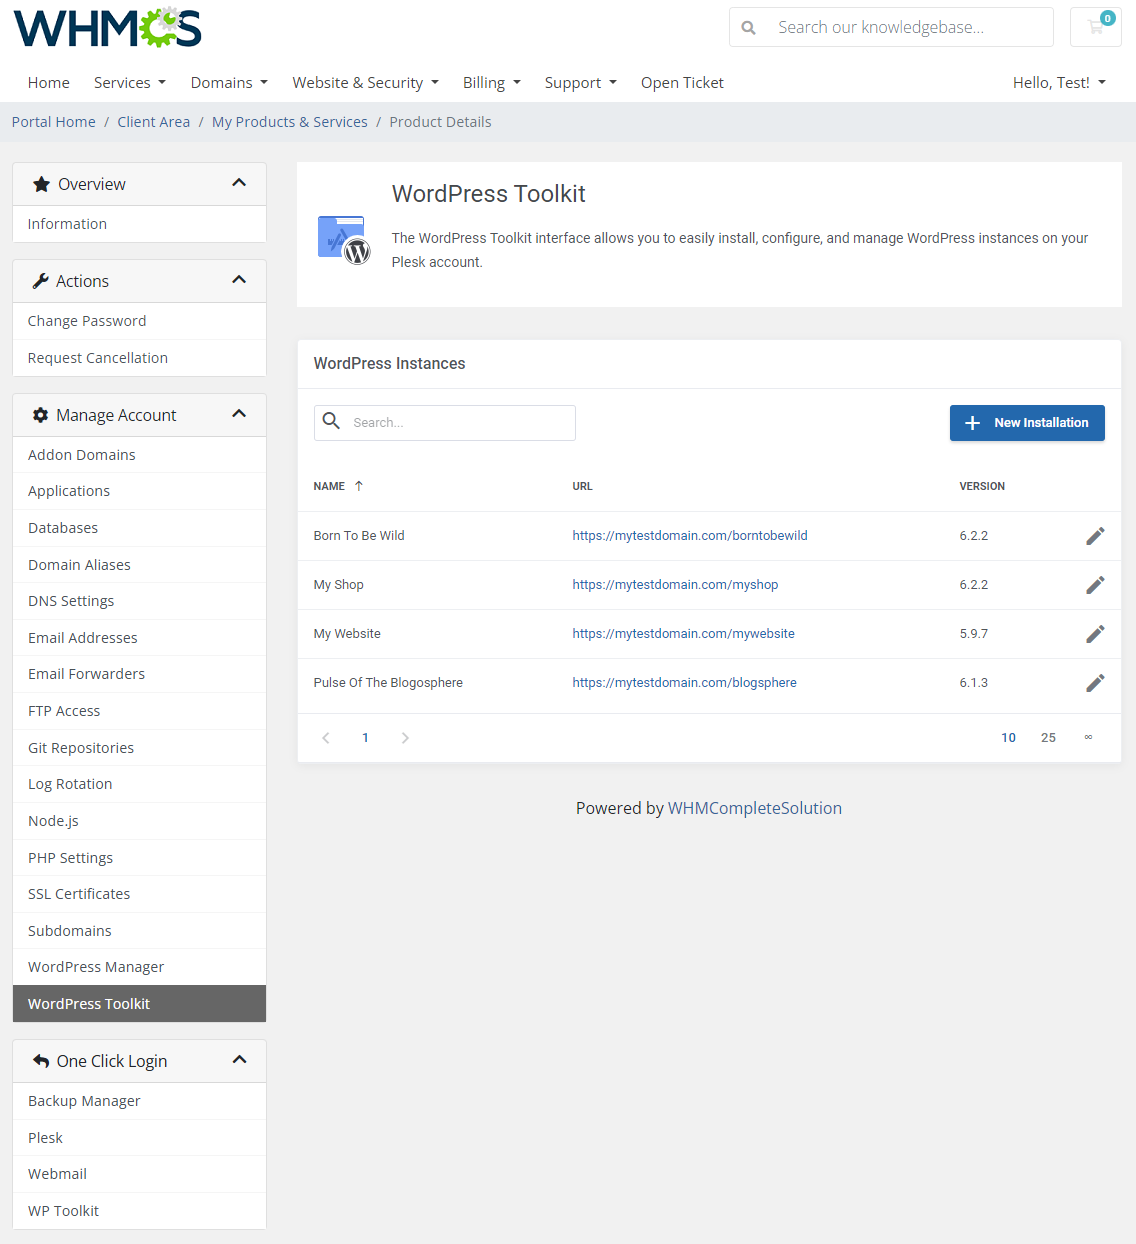The height and width of the screenshot is (1244, 1136).
Task: Open the Website & Security menu
Action: (365, 82)
